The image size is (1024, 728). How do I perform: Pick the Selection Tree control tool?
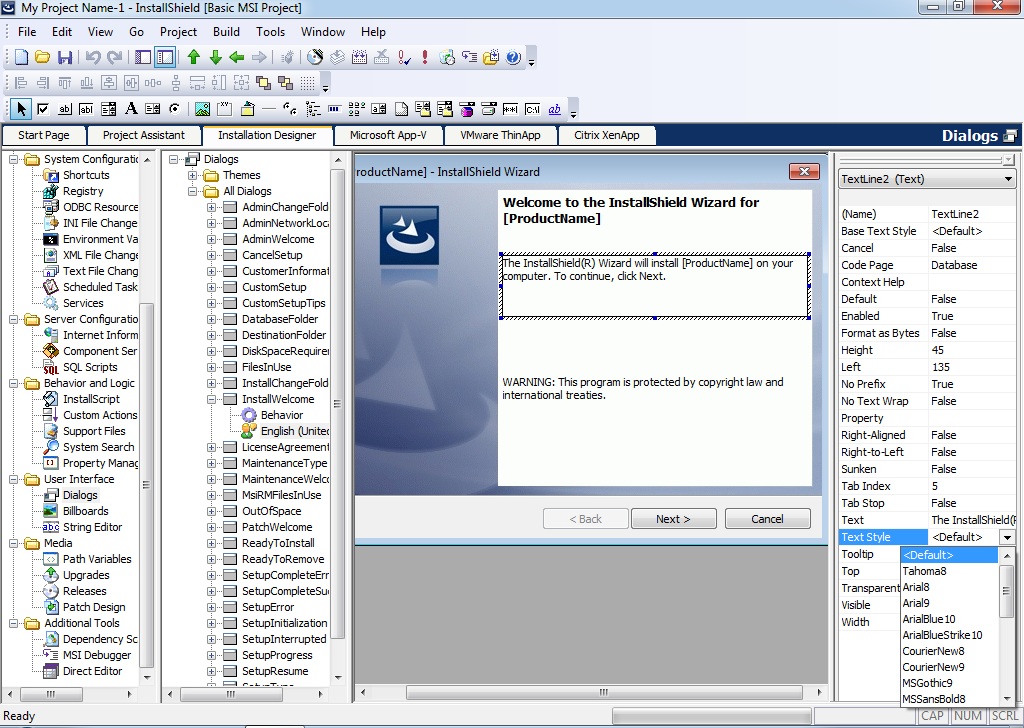click(x=313, y=109)
